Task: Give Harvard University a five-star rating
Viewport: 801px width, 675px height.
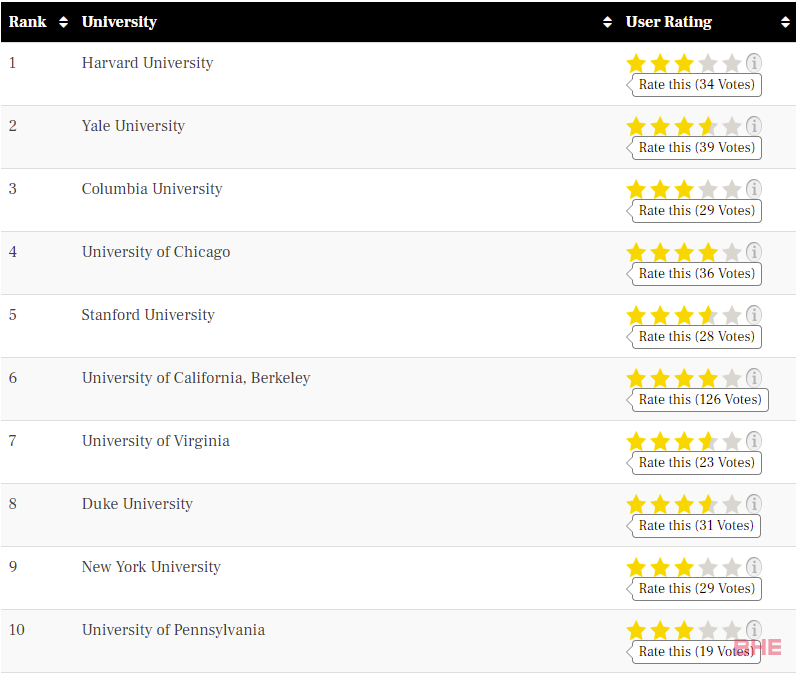Action: (732, 63)
